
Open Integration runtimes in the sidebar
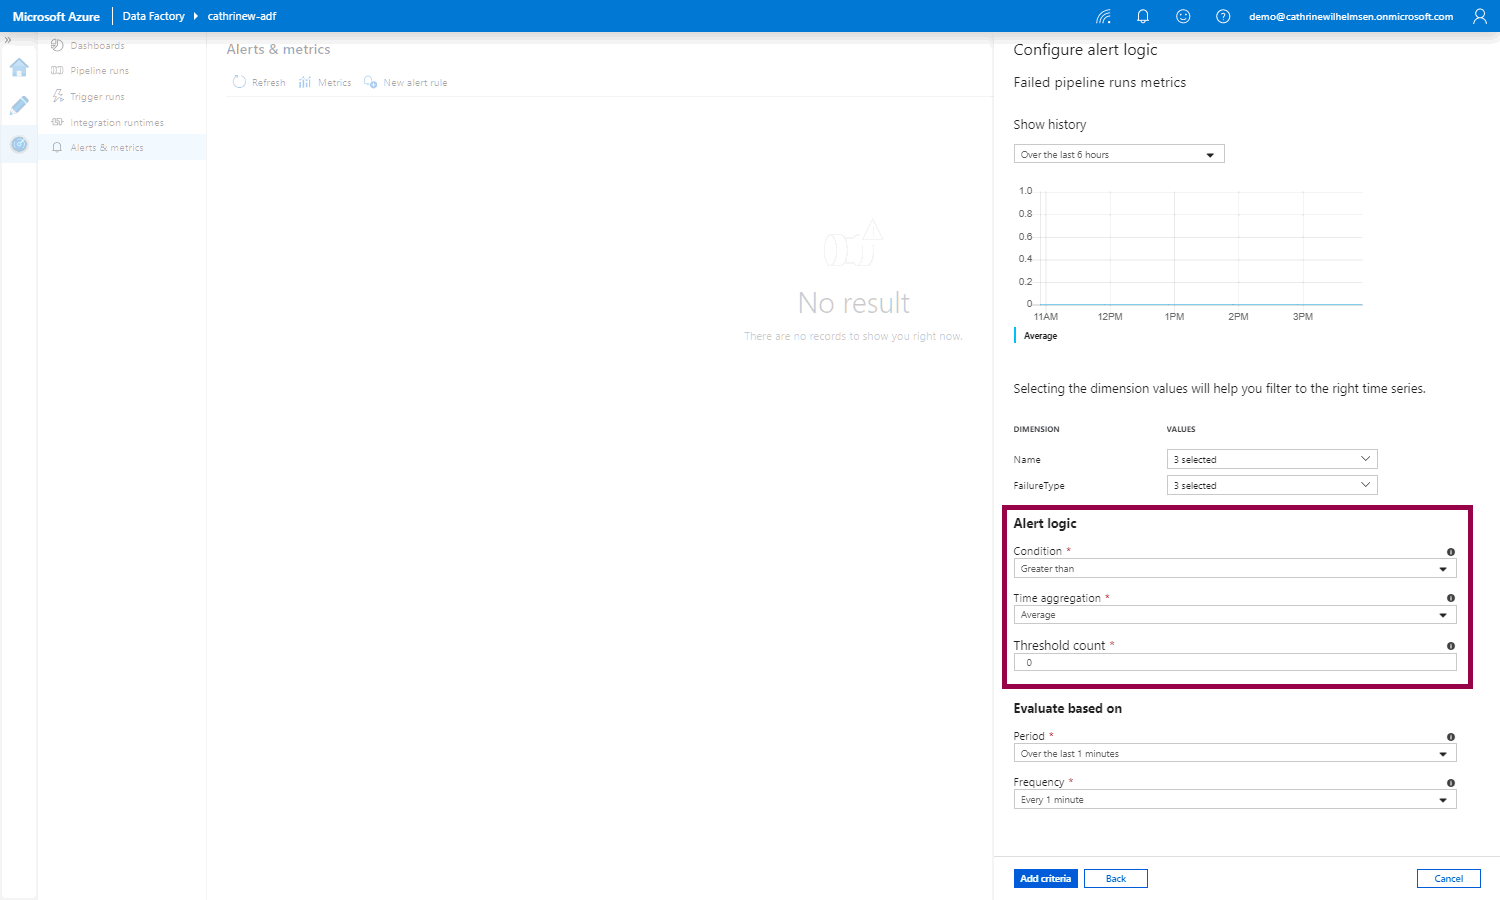pos(116,123)
